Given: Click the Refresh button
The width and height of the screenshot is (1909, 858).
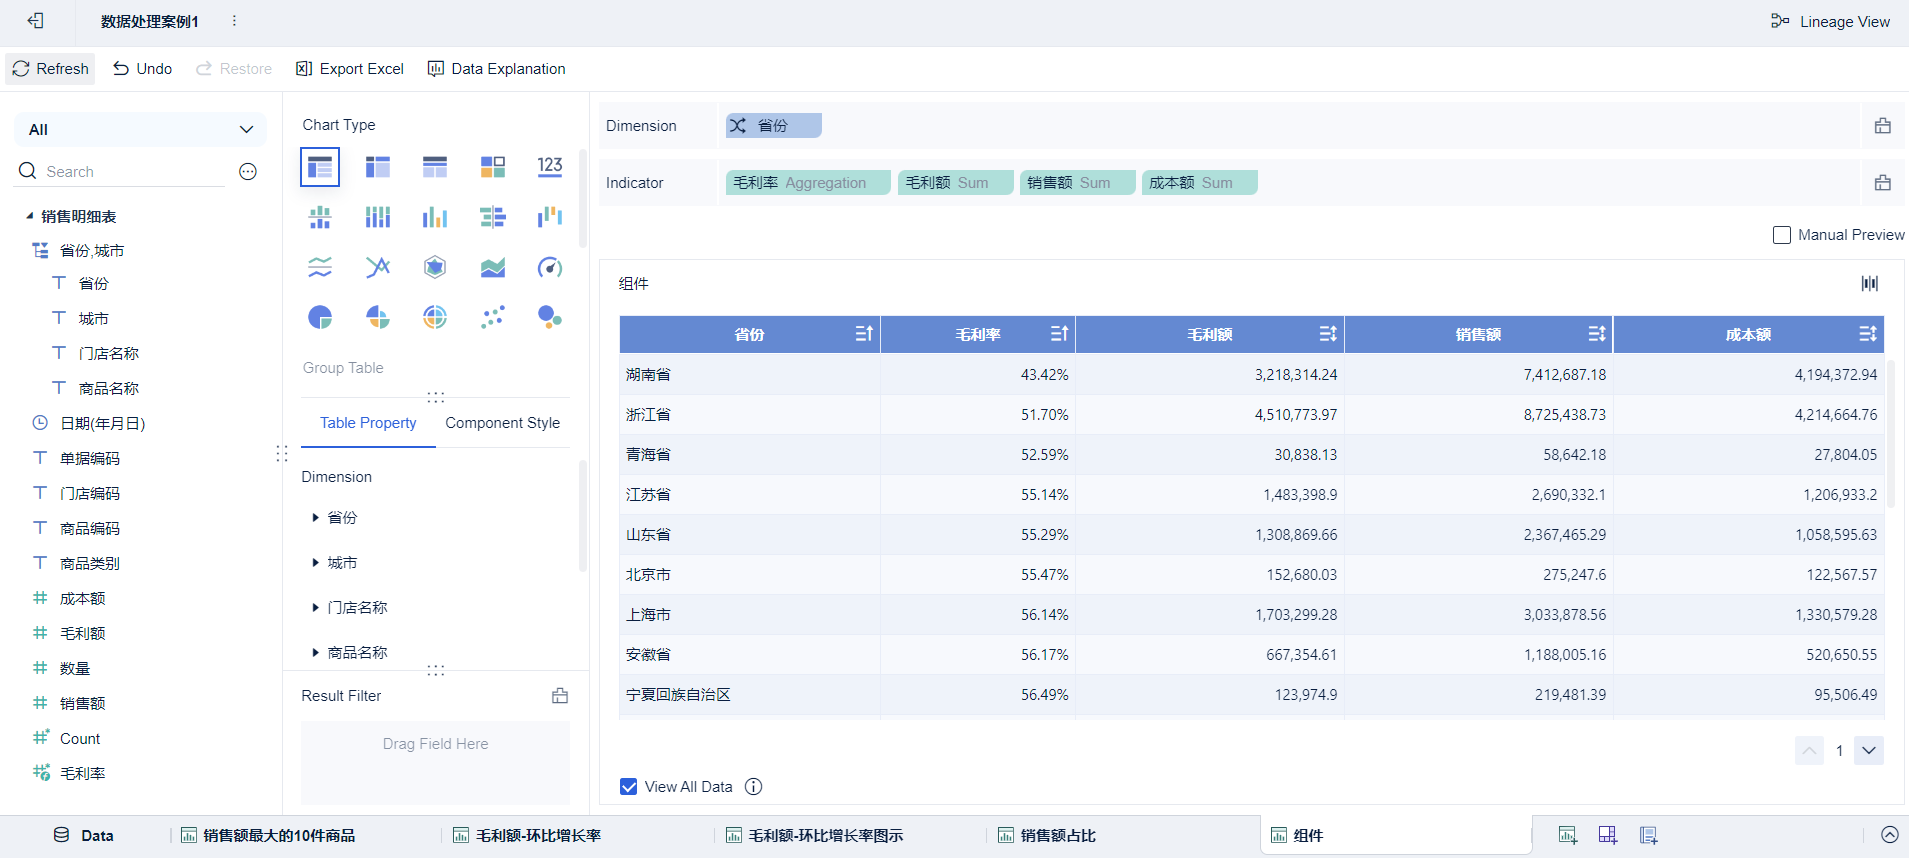Looking at the screenshot, I should (51, 69).
